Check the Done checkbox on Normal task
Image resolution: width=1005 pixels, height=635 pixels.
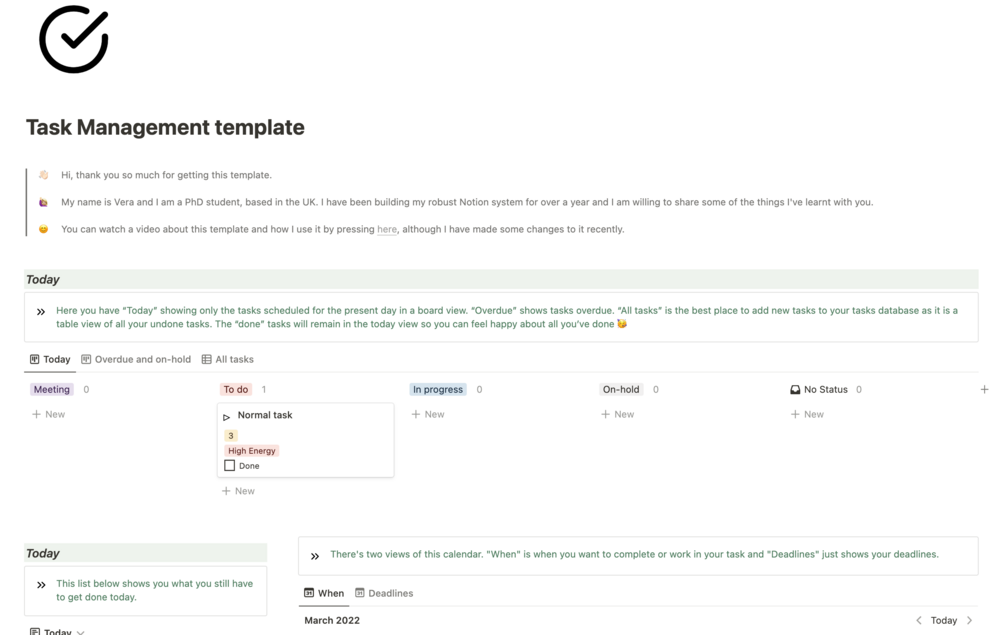[230, 466]
